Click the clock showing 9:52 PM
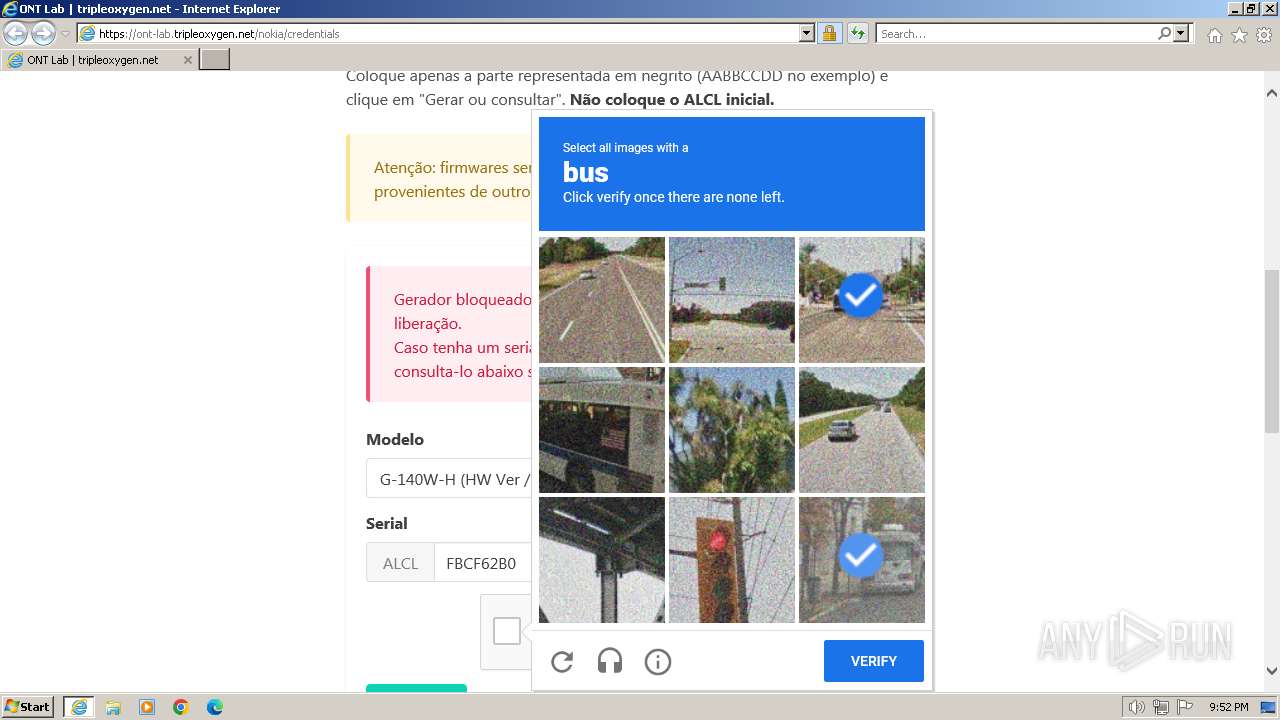Image resolution: width=1280 pixels, height=720 pixels. click(1228, 707)
